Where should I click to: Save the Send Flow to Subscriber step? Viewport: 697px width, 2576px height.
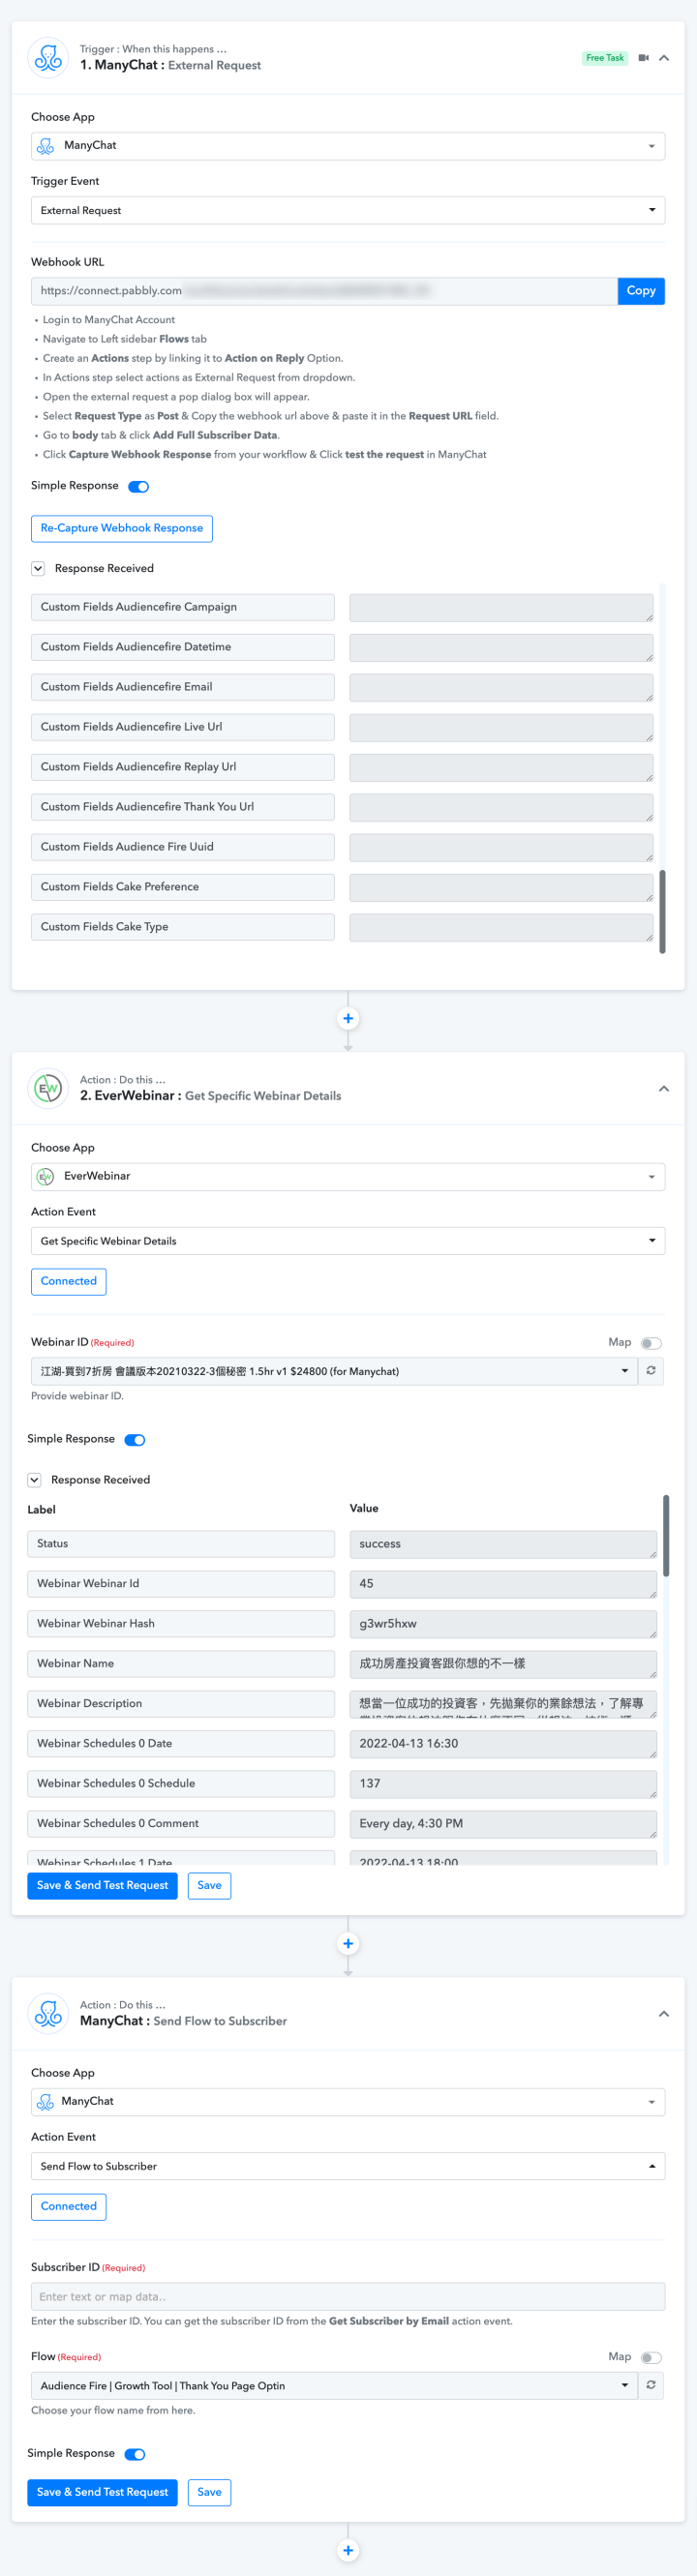point(210,2492)
